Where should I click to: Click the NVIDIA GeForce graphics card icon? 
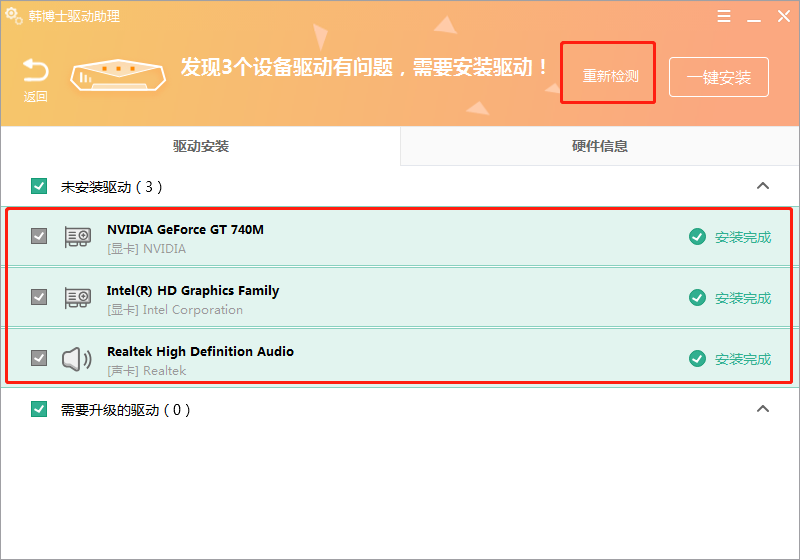77,237
